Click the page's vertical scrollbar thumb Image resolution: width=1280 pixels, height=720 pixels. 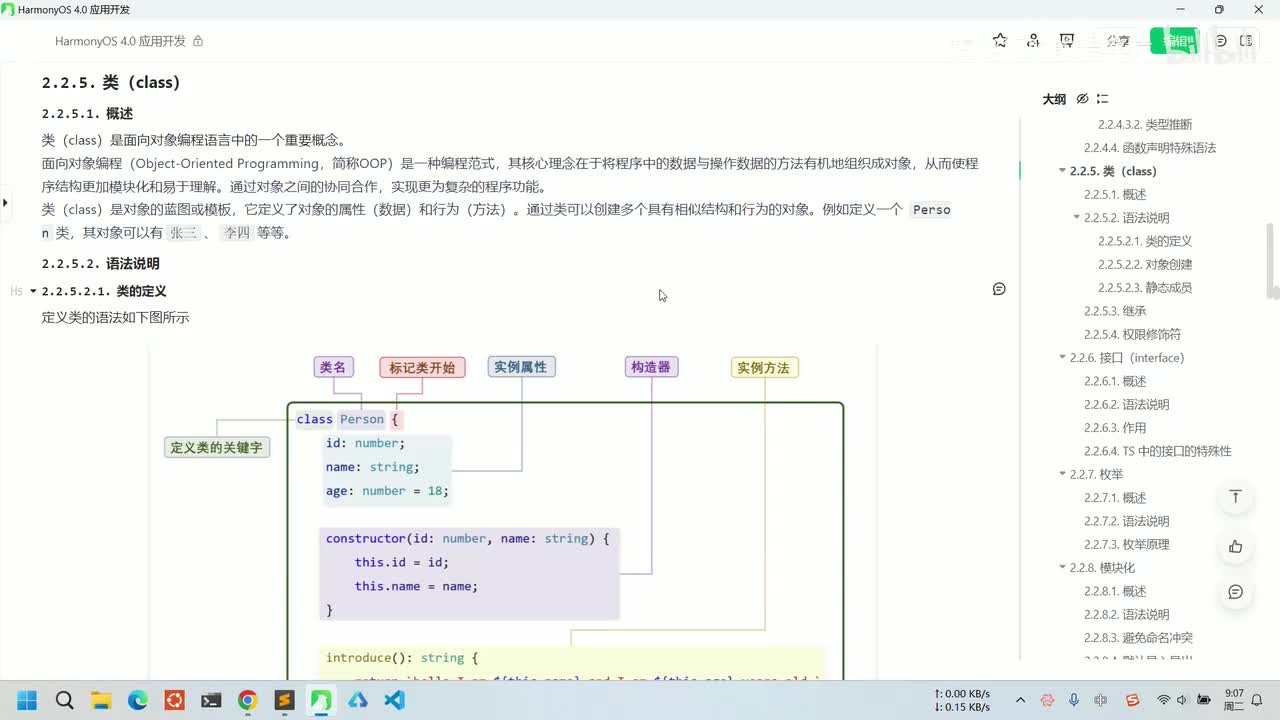click(1272, 260)
